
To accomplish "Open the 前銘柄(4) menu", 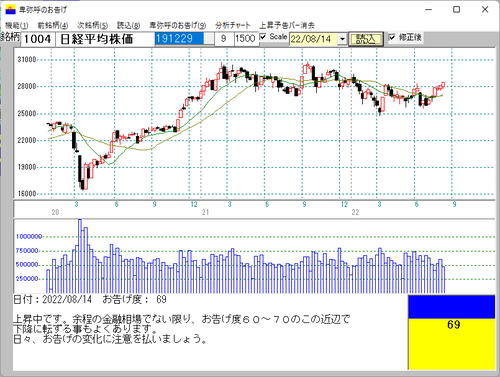I will 53,25.
